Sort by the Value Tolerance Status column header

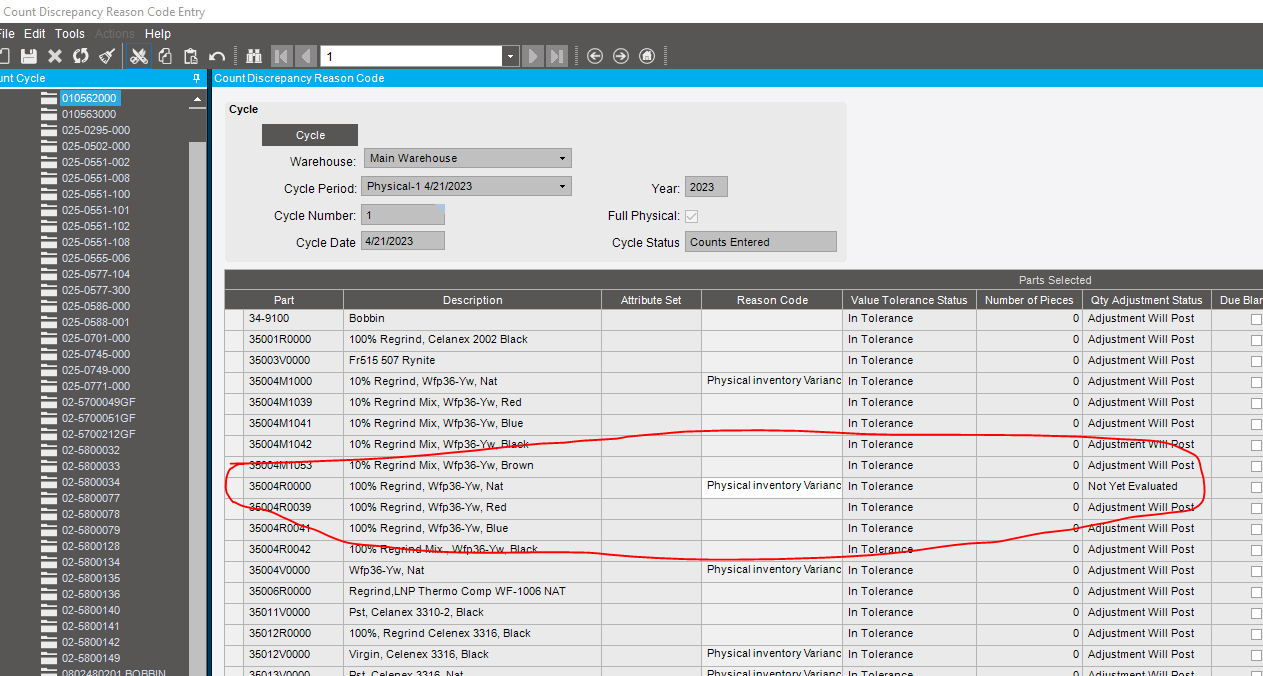(x=909, y=300)
